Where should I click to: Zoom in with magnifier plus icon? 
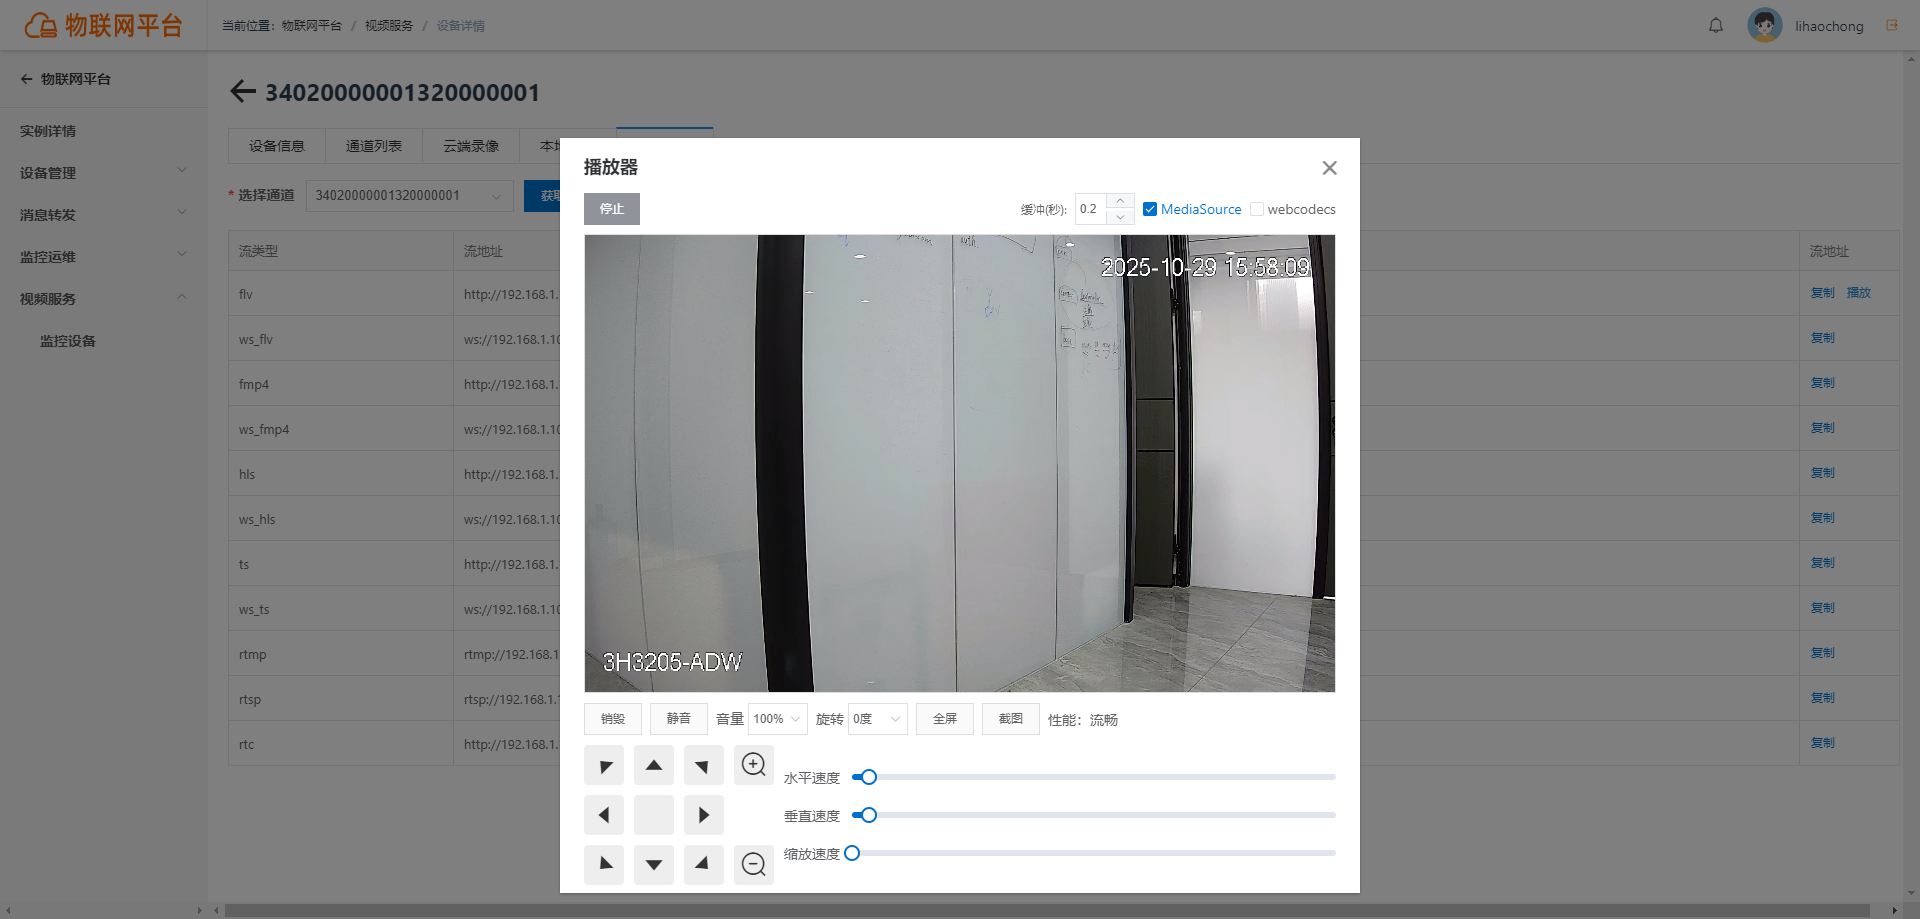pos(754,765)
